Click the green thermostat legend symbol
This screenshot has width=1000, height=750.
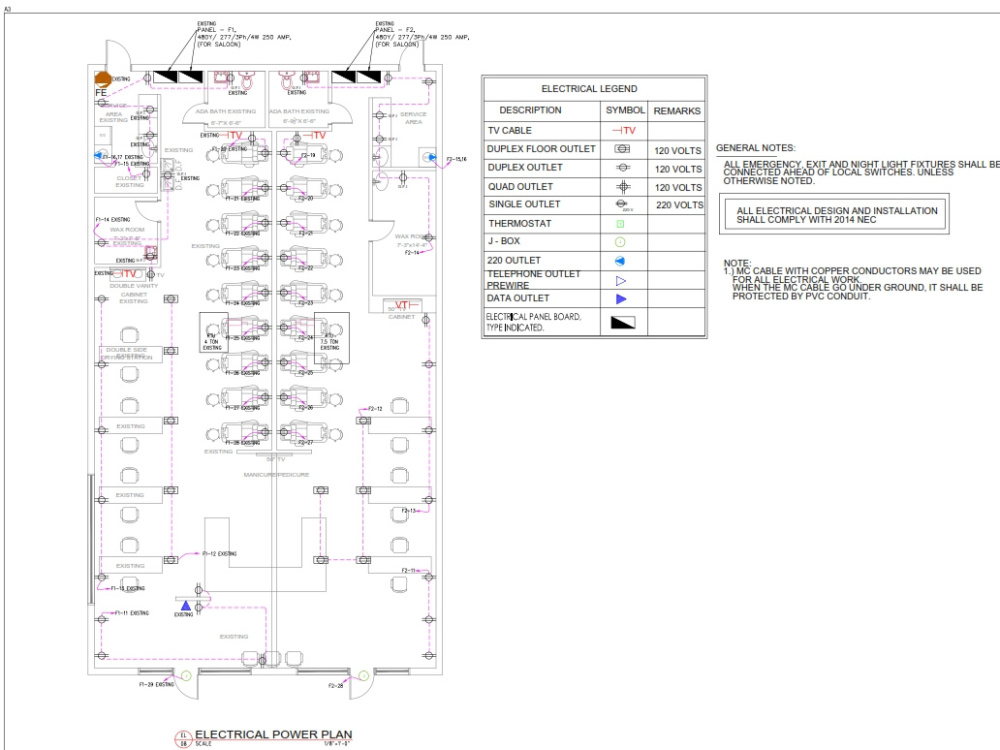[x=621, y=224]
